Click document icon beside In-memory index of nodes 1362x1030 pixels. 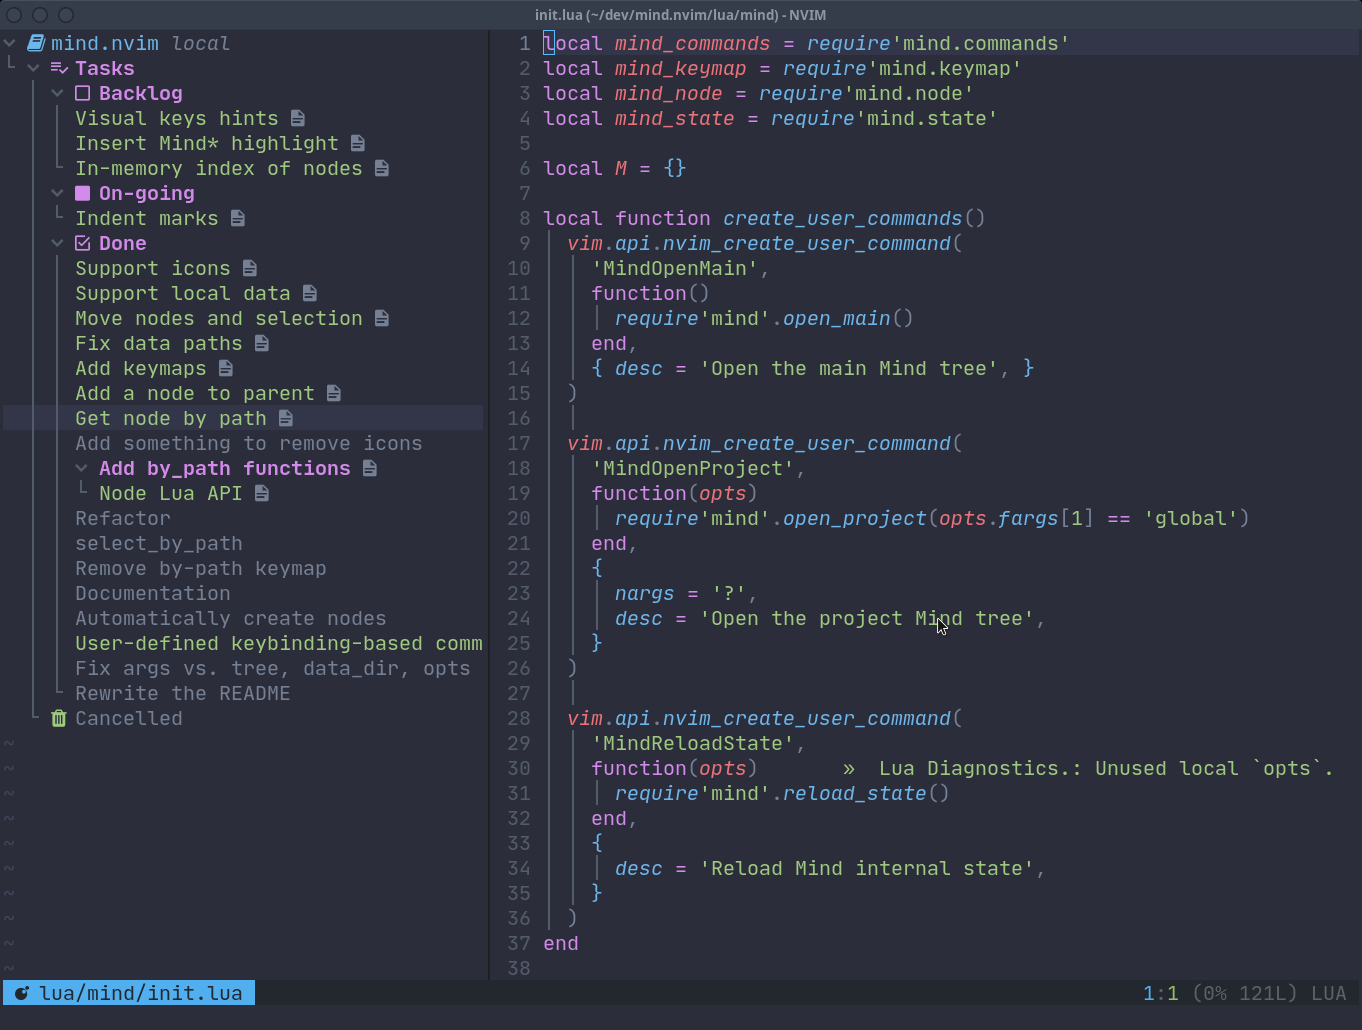[381, 168]
